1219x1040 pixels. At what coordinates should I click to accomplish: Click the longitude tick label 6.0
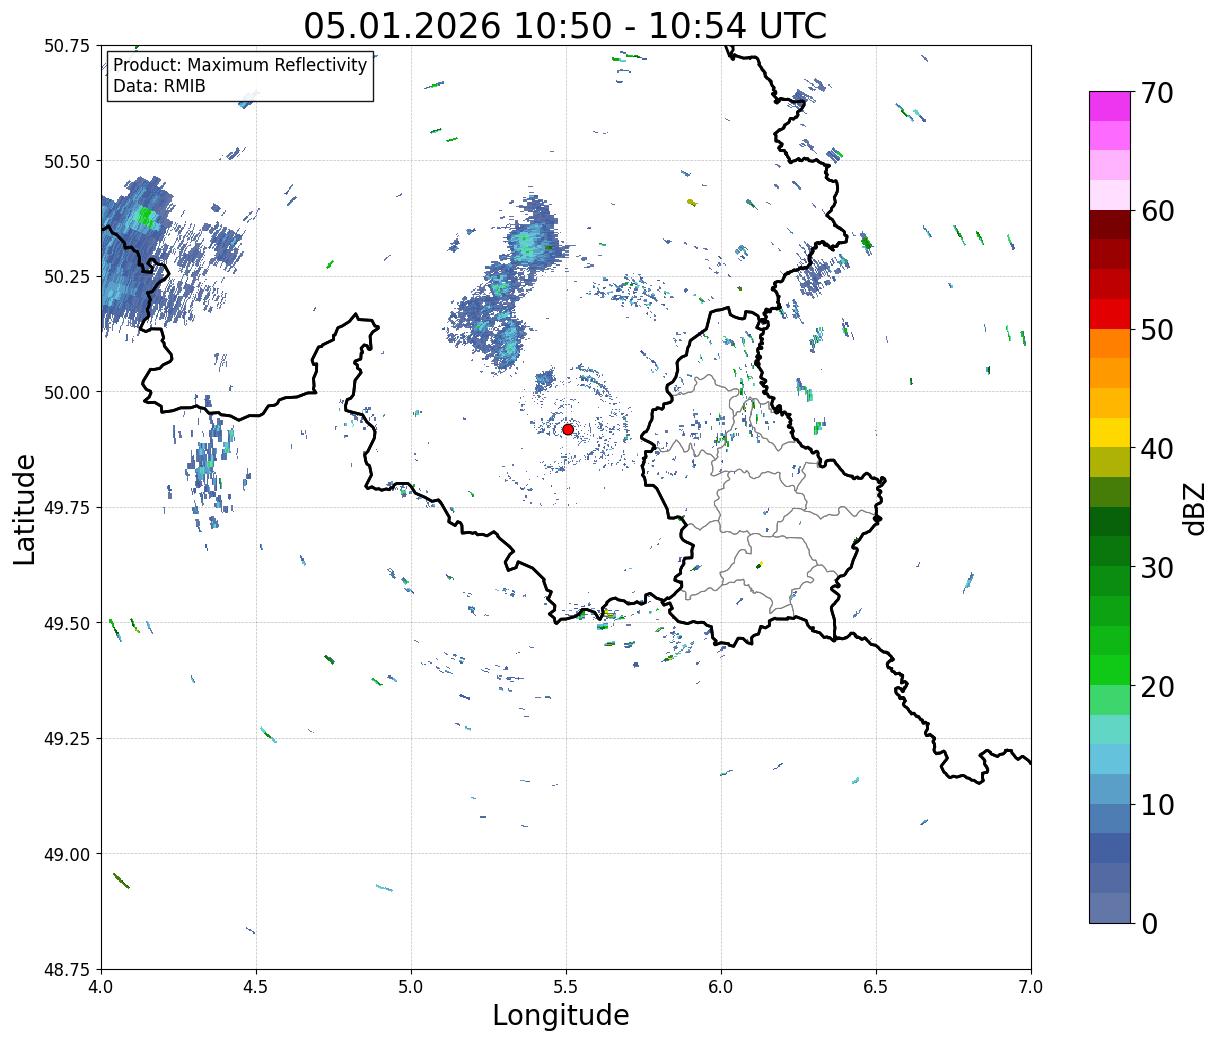tap(721, 987)
